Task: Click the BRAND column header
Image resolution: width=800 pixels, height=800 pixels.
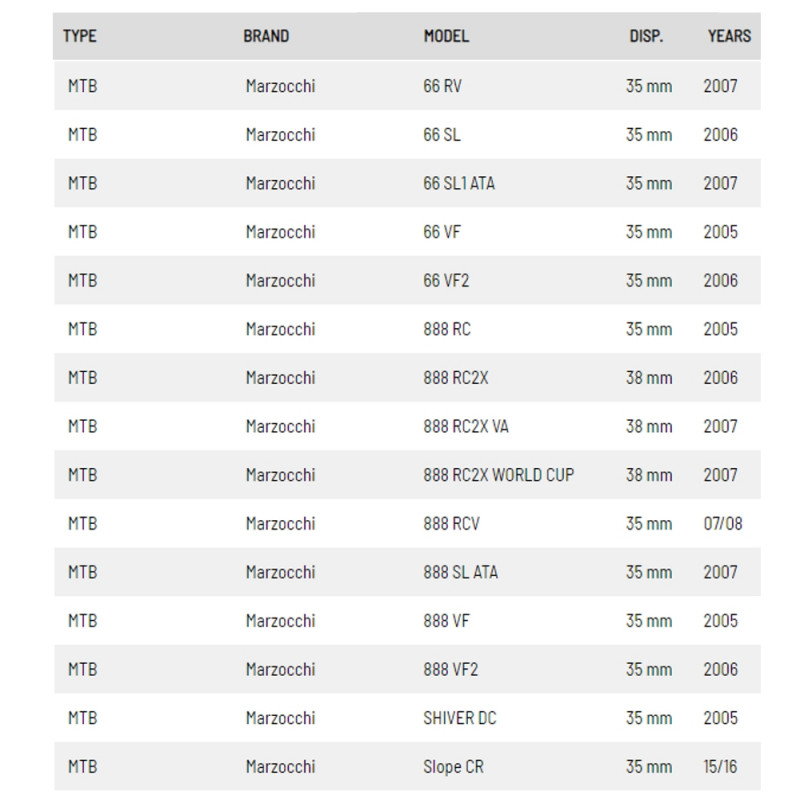Action: tap(266, 36)
